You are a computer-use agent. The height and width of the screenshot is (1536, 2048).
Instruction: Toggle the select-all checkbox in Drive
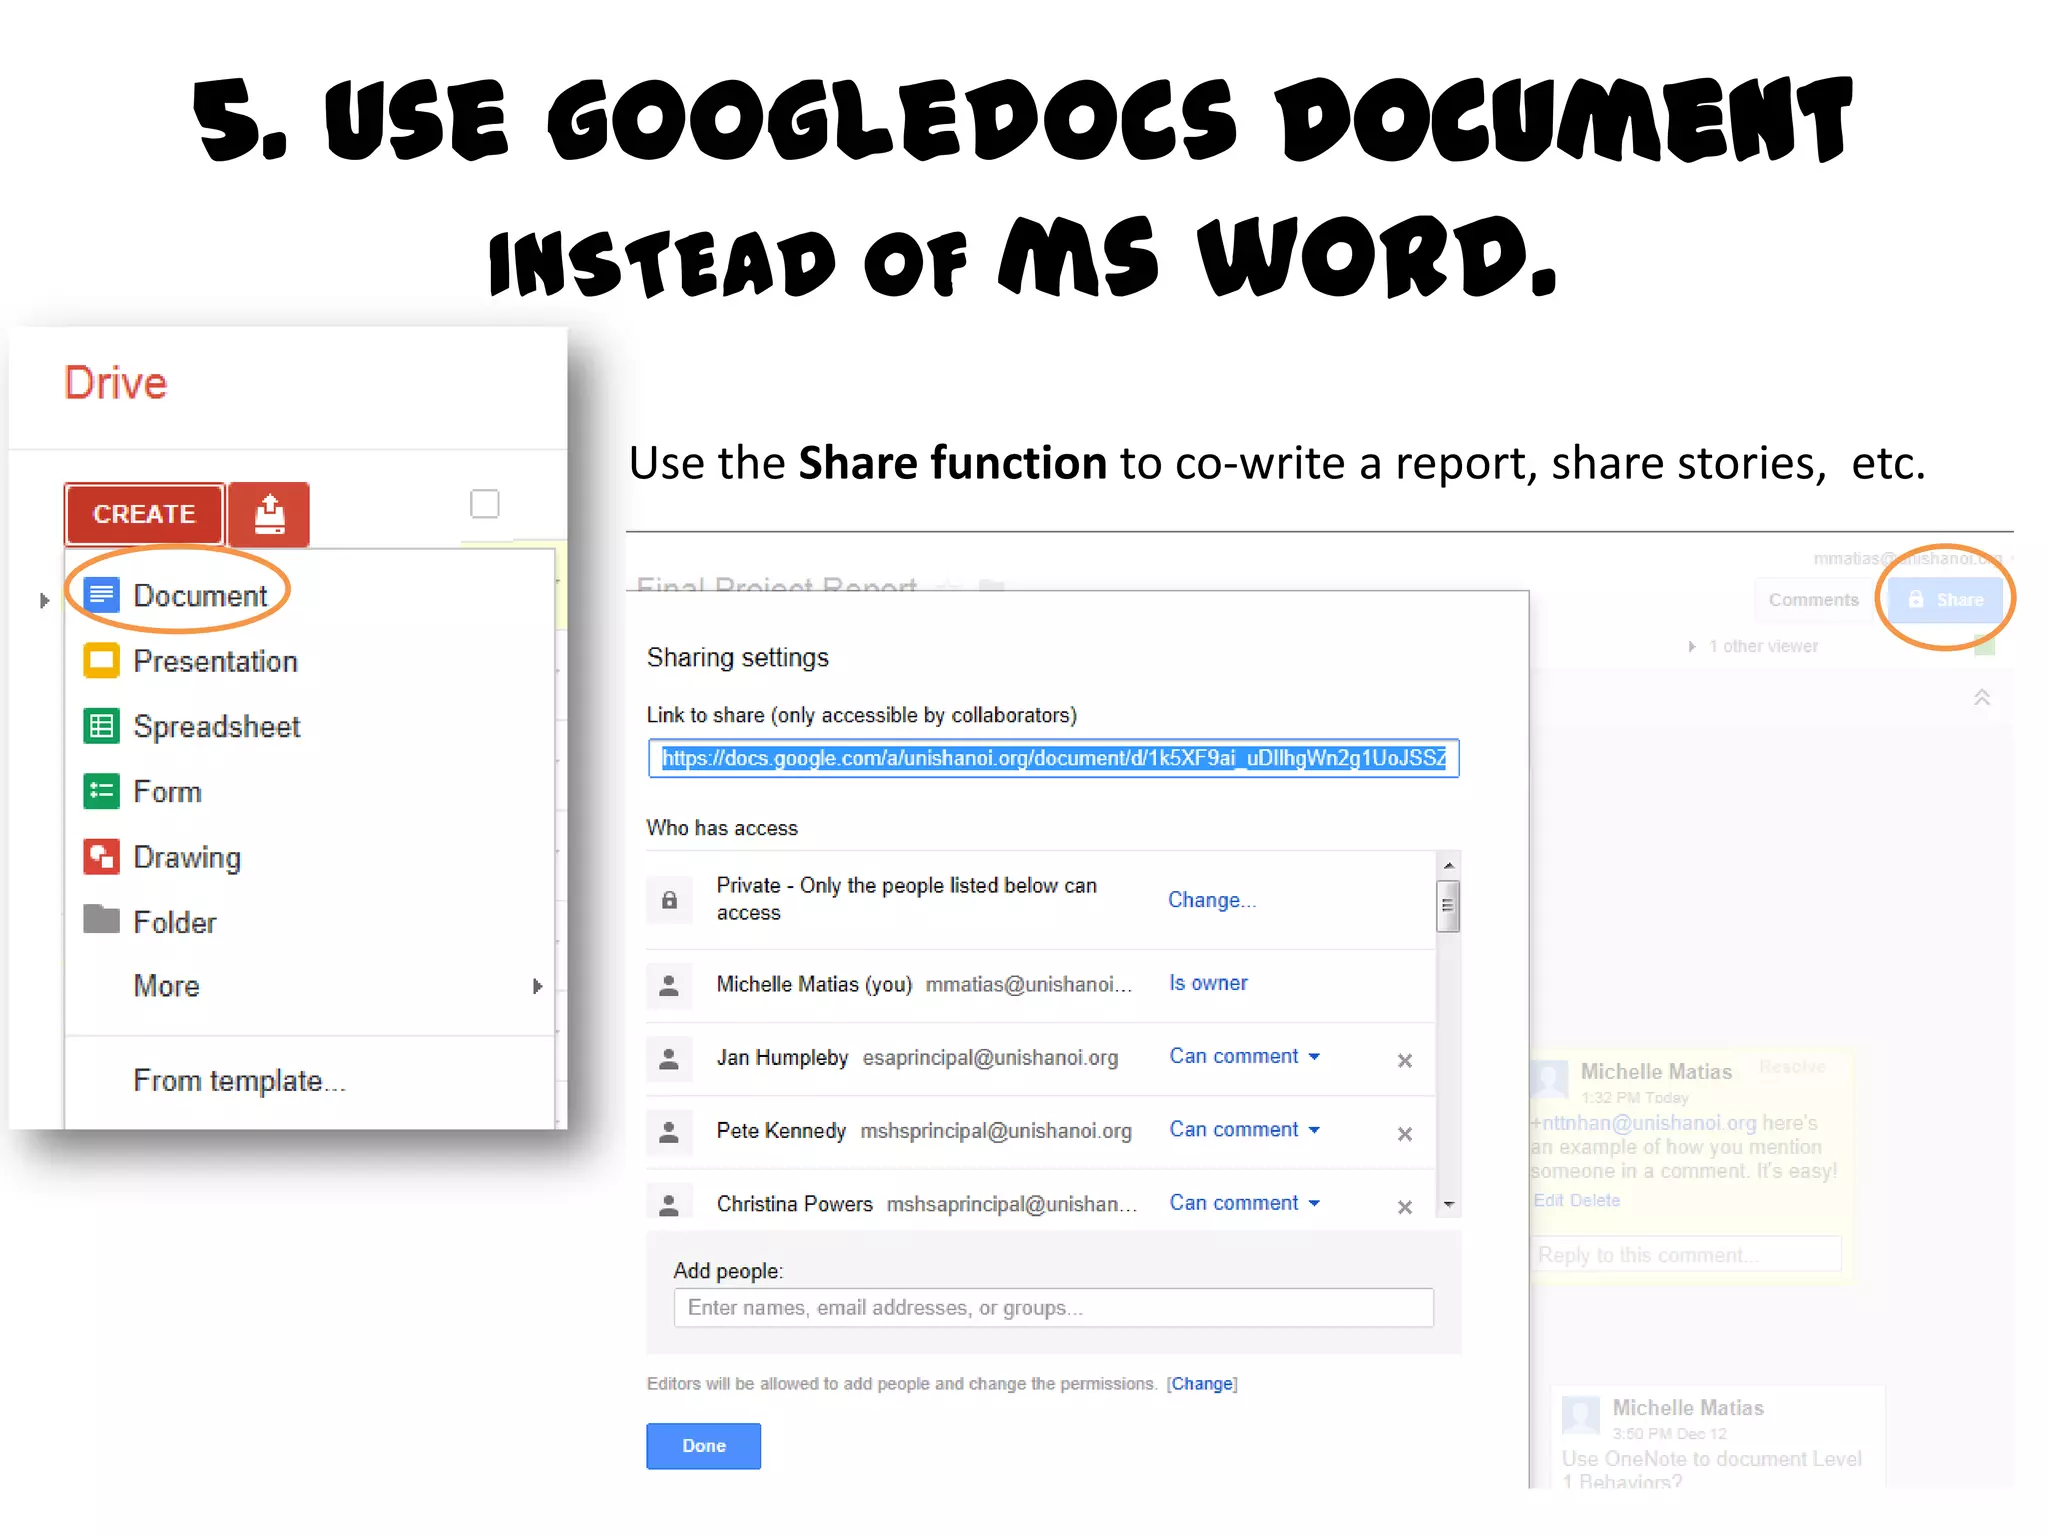pyautogui.click(x=485, y=504)
